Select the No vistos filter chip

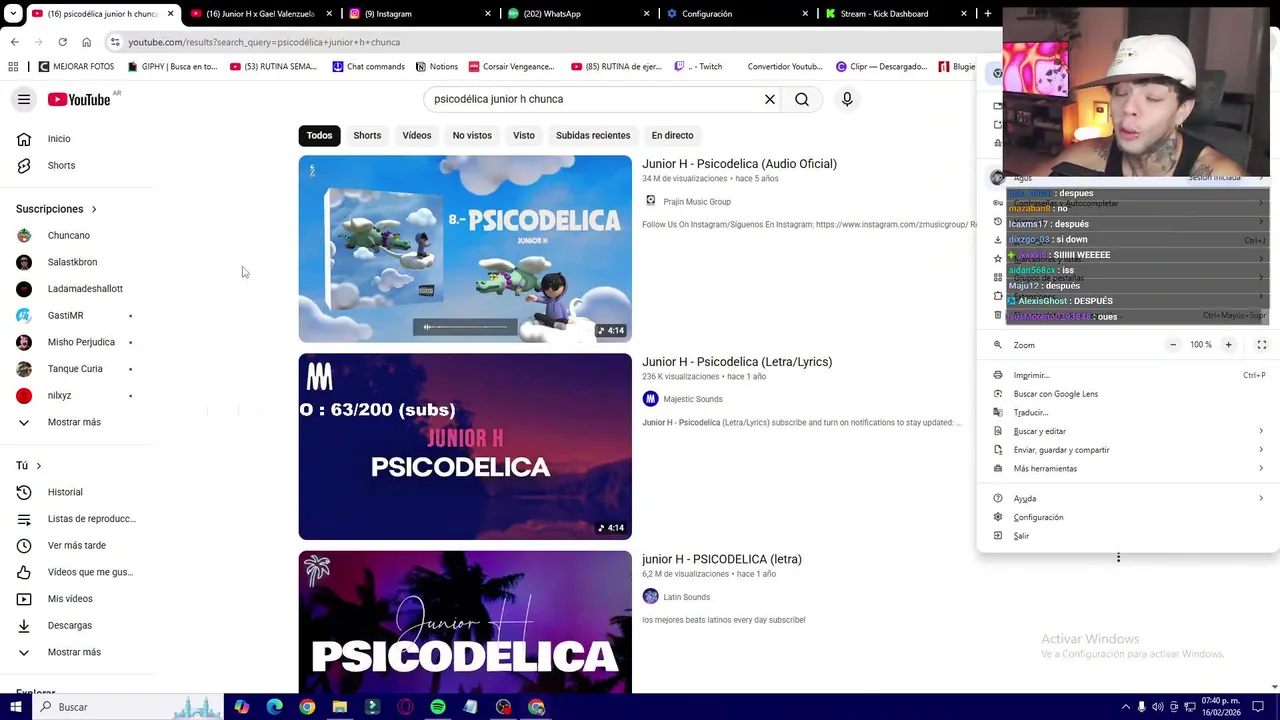point(472,135)
